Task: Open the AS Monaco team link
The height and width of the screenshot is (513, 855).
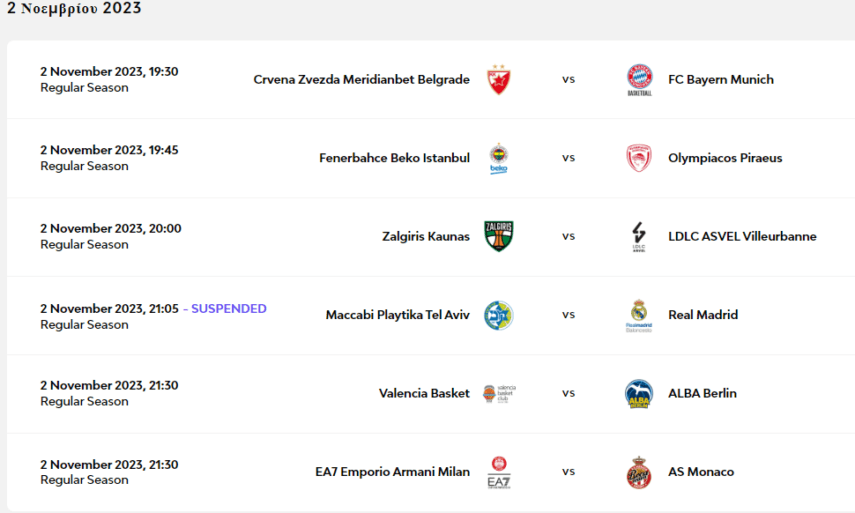Action: [x=701, y=472]
